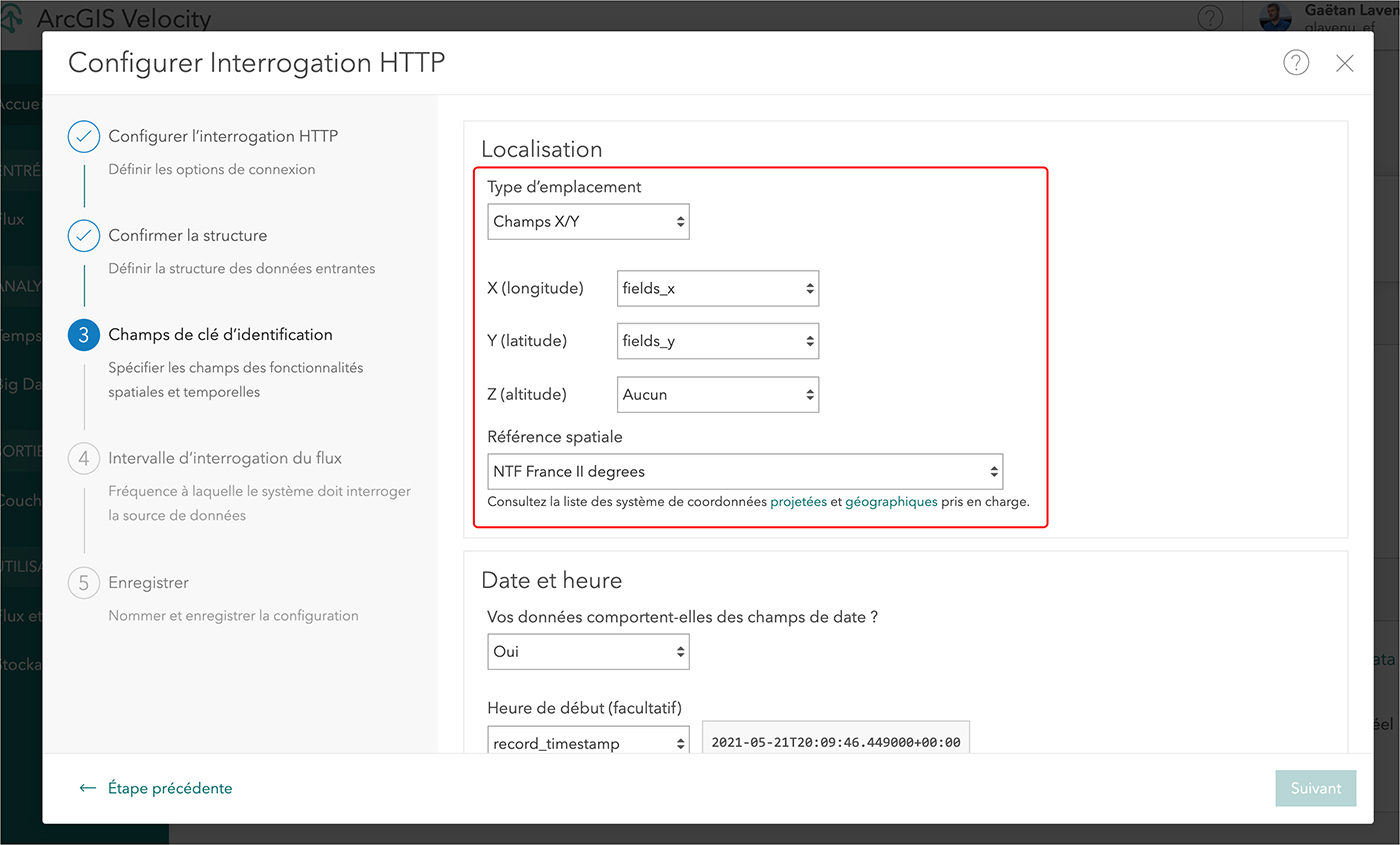This screenshot has height=845, width=1400.
Task: Click the step 3 numbered circle
Action: (84, 335)
